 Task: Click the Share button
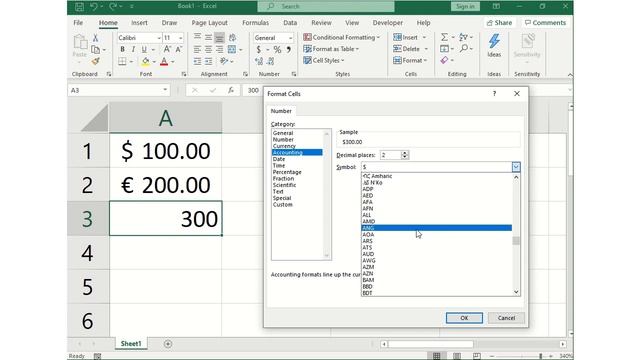(499, 23)
